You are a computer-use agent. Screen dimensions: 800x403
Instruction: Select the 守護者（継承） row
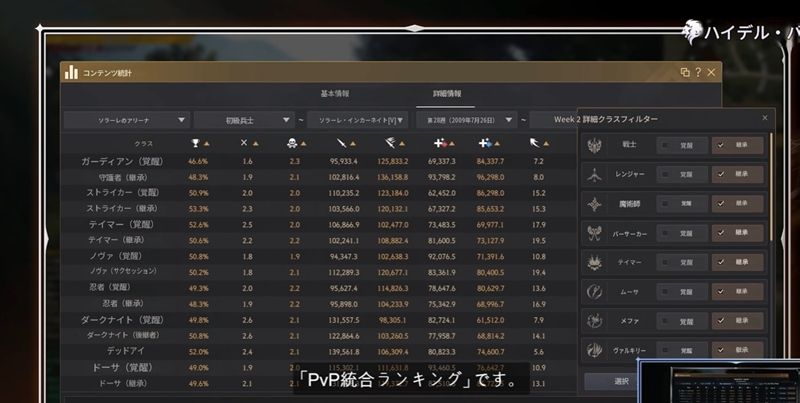[319, 177]
